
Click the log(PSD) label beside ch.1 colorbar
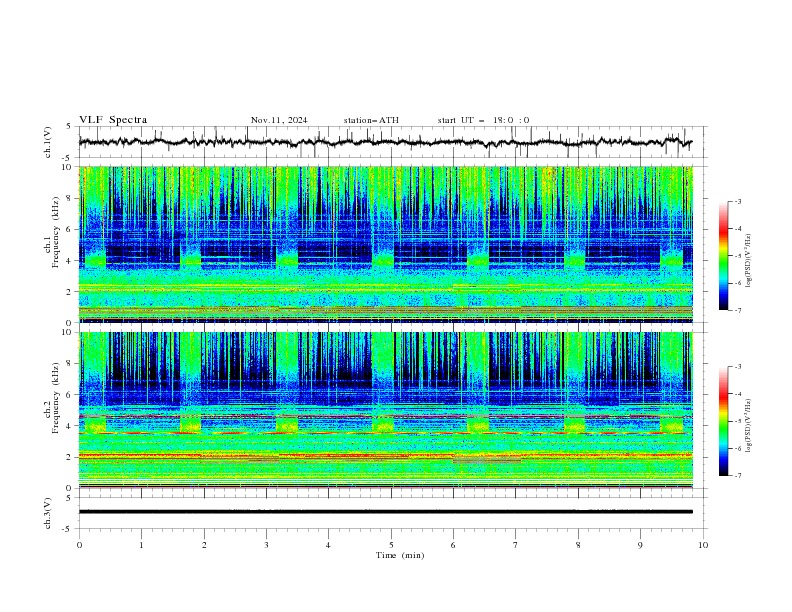coord(749,261)
